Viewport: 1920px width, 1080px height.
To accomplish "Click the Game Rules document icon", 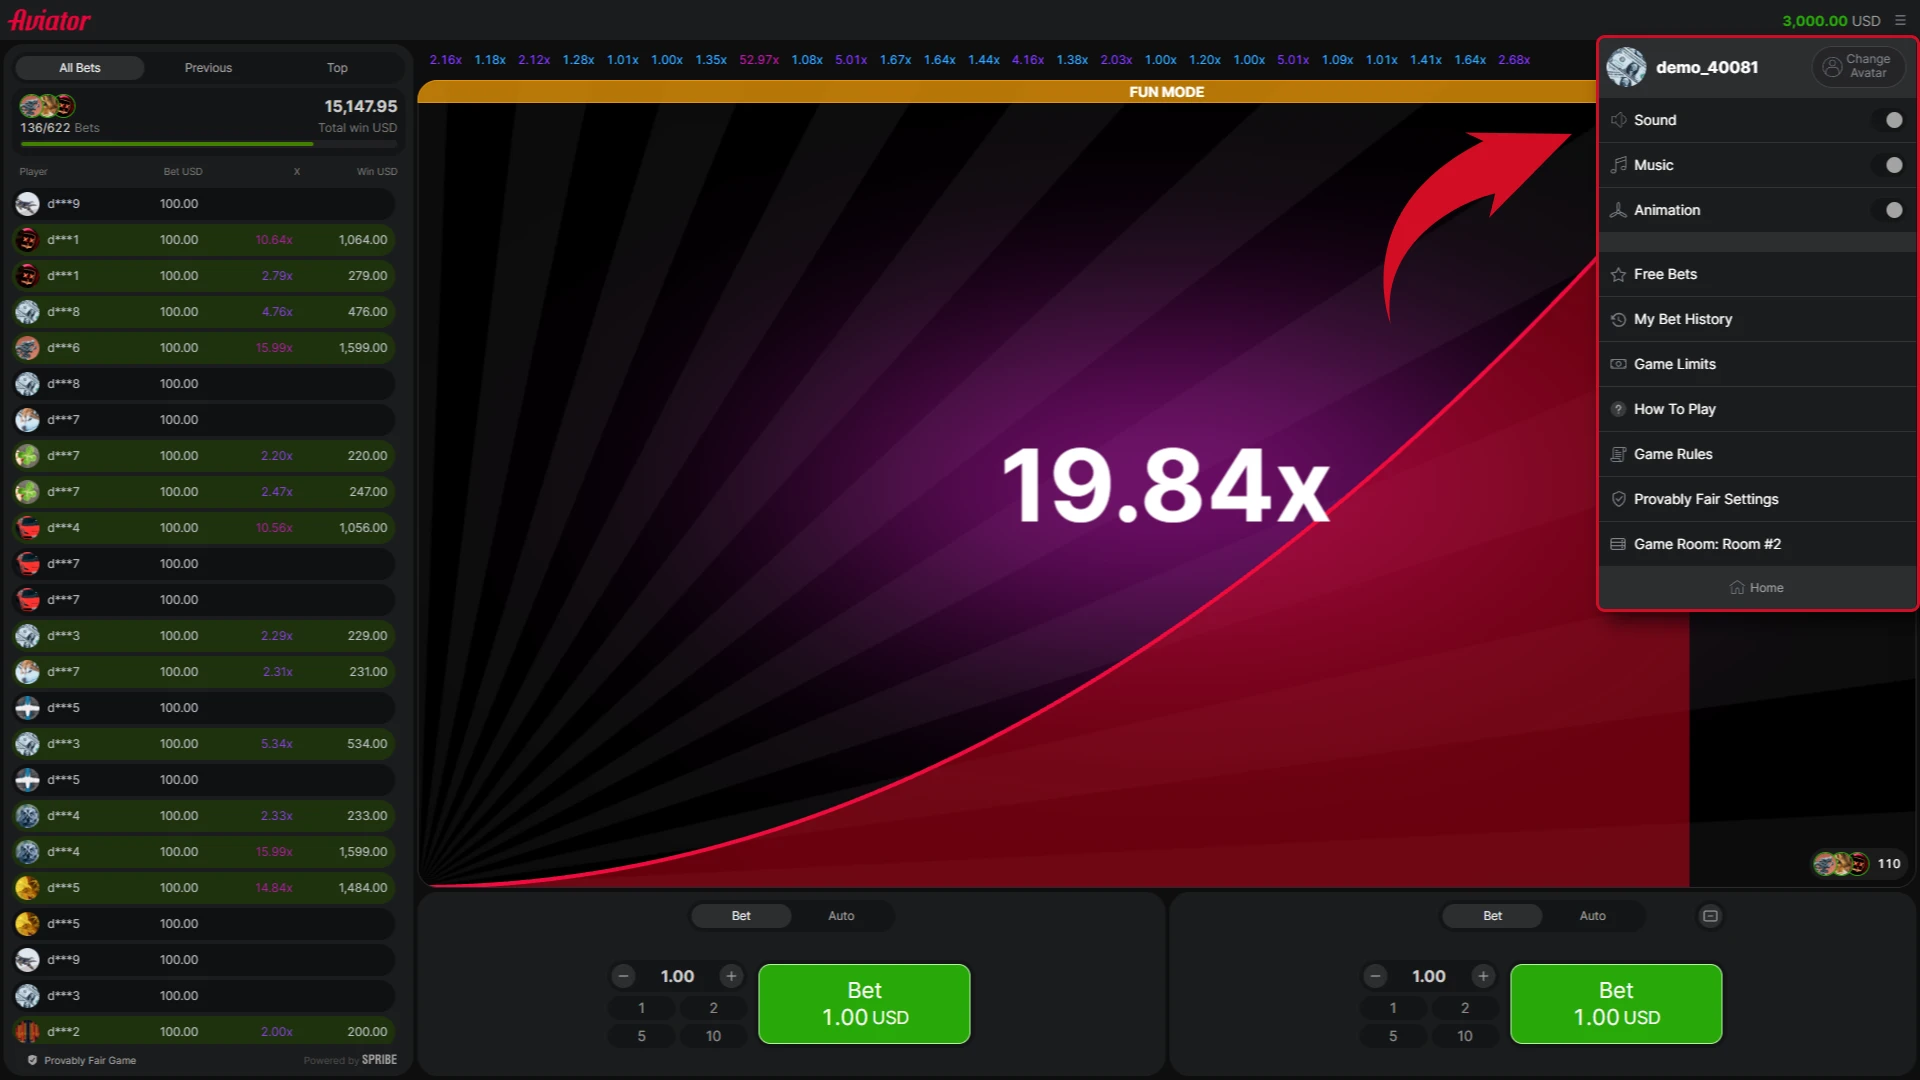I will click(x=1619, y=454).
